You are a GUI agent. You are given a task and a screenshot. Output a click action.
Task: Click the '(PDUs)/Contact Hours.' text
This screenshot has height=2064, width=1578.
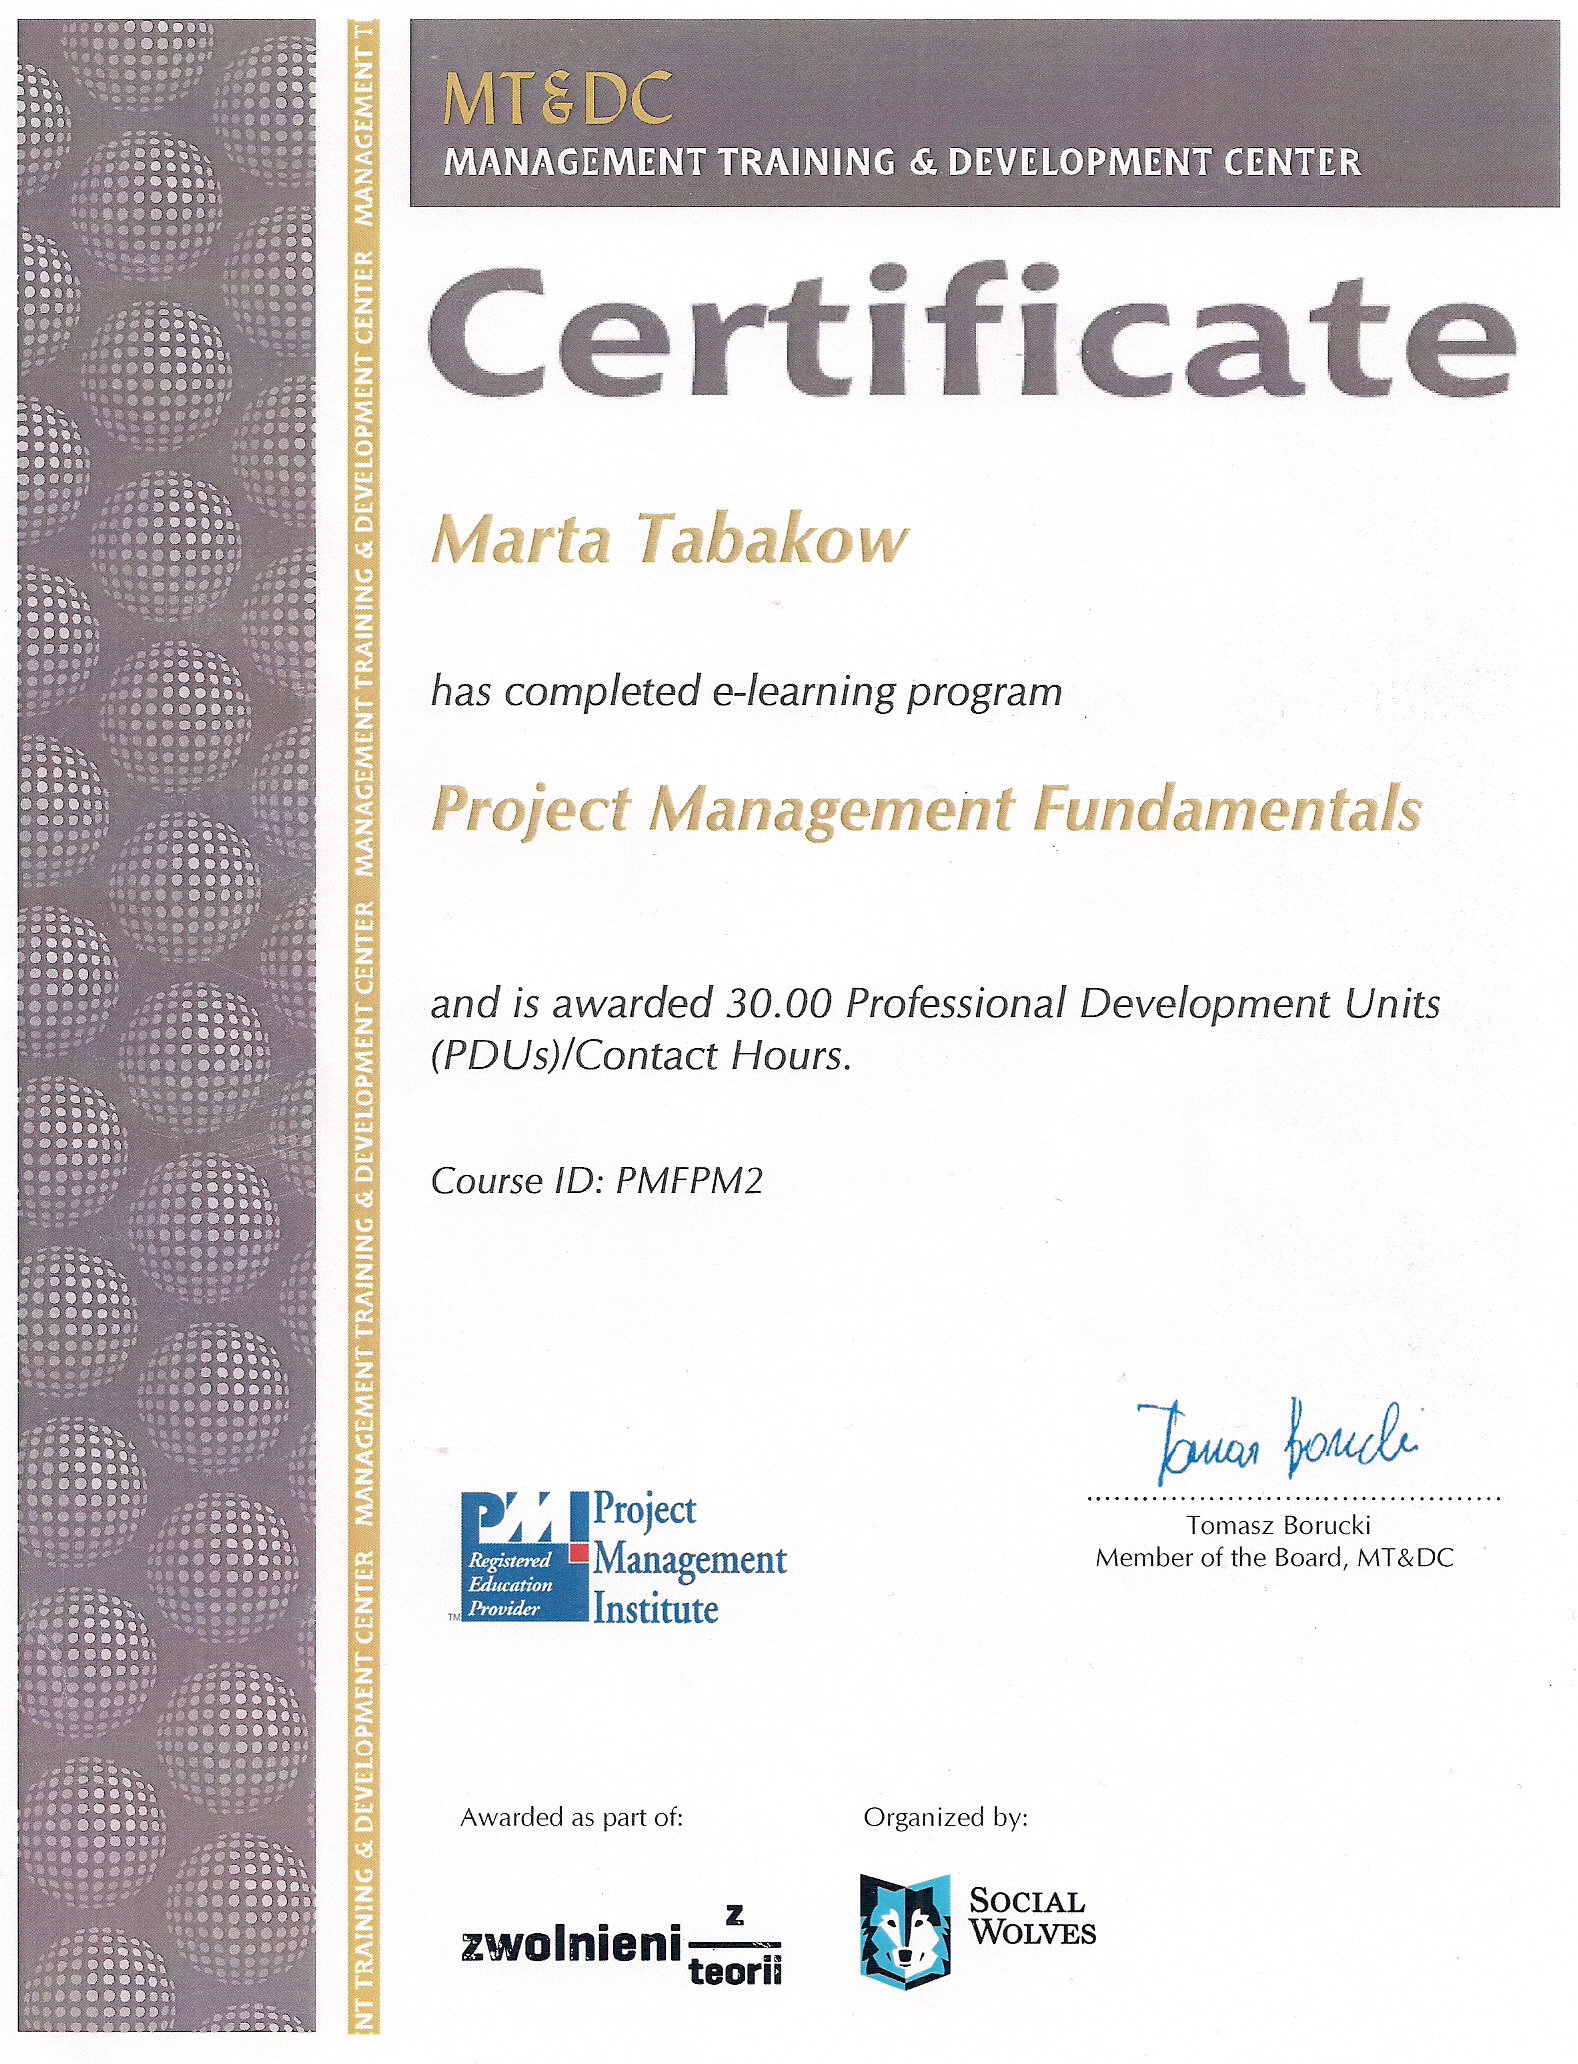[641, 1056]
